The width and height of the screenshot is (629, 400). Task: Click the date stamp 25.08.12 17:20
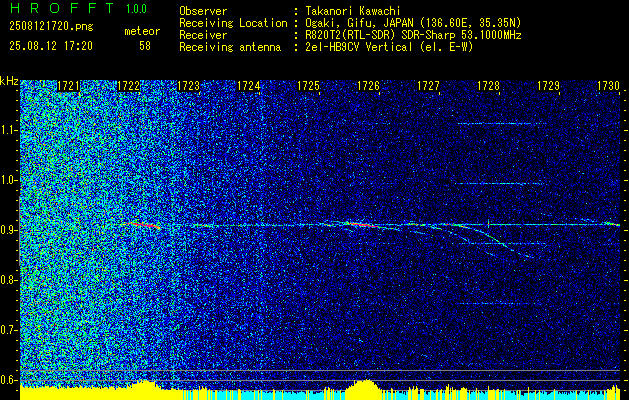[51, 46]
